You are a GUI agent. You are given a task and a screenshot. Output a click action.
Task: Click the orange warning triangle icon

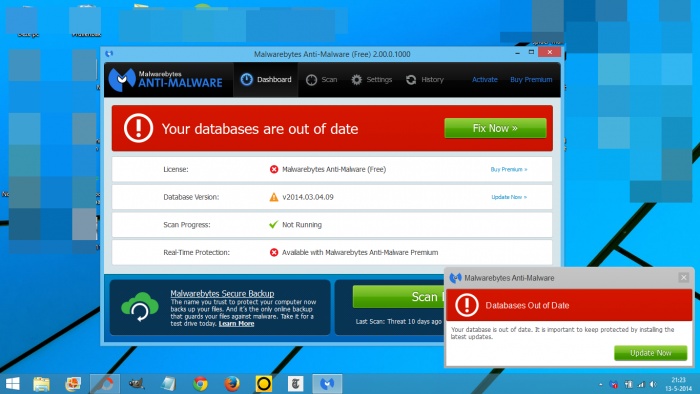click(x=274, y=197)
